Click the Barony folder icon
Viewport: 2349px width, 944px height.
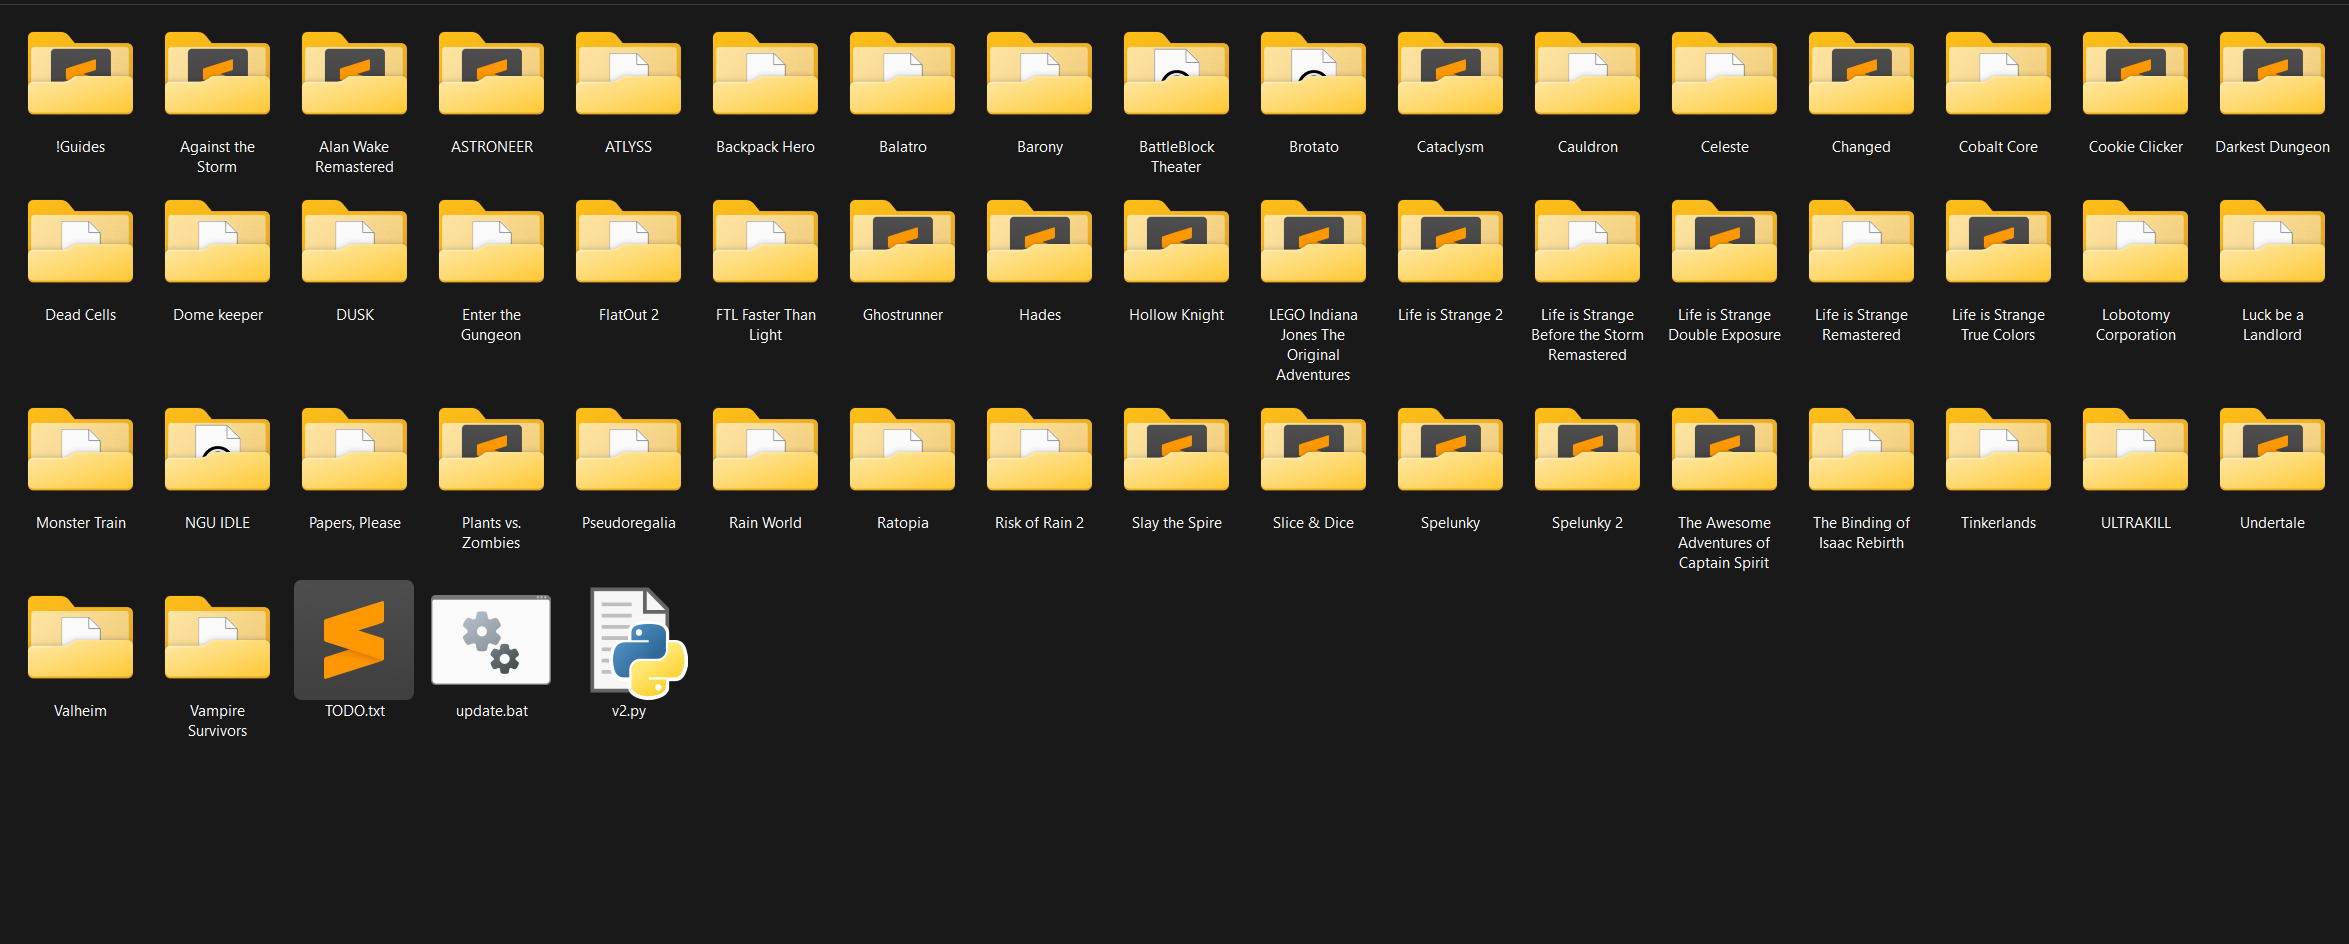(1039, 73)
